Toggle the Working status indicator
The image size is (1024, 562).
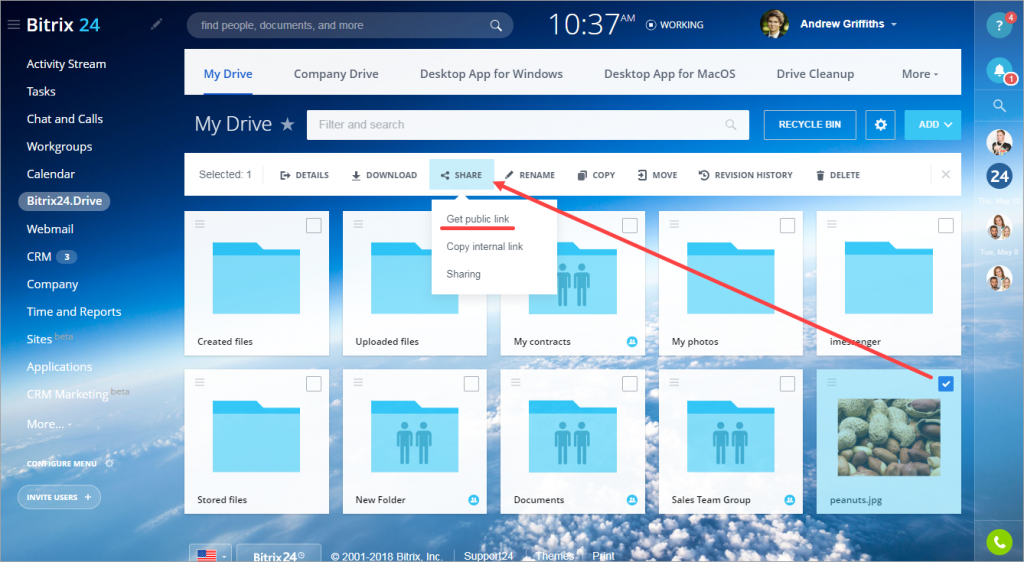click(x=675, y=25)
